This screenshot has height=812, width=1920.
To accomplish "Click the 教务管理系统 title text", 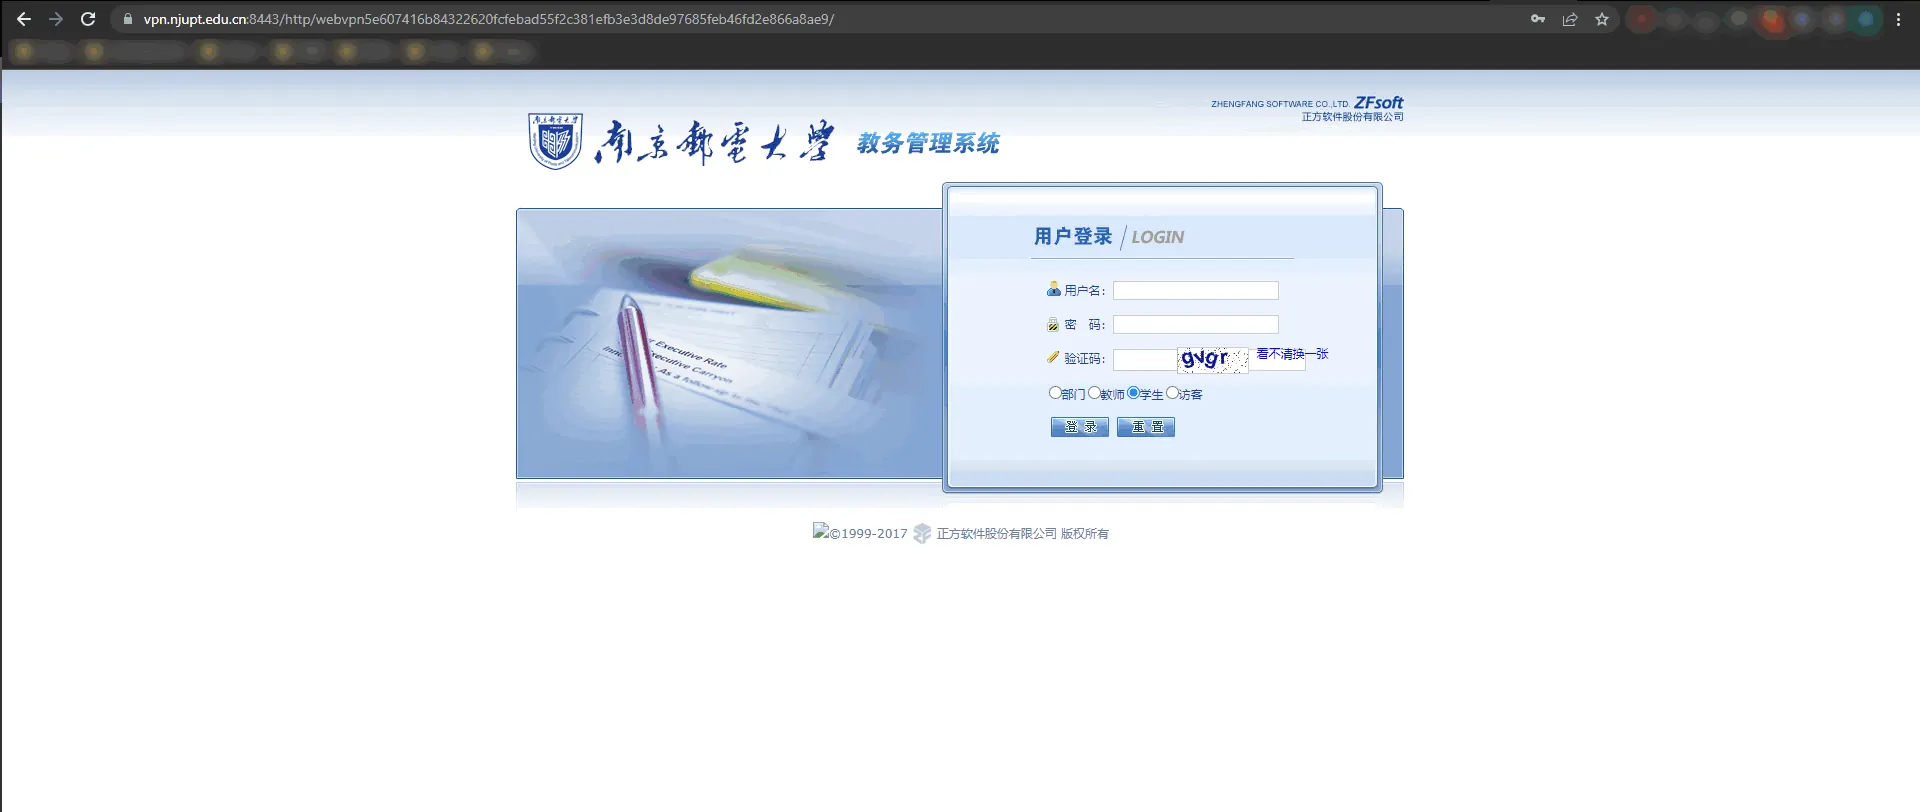I will [928, 143].
